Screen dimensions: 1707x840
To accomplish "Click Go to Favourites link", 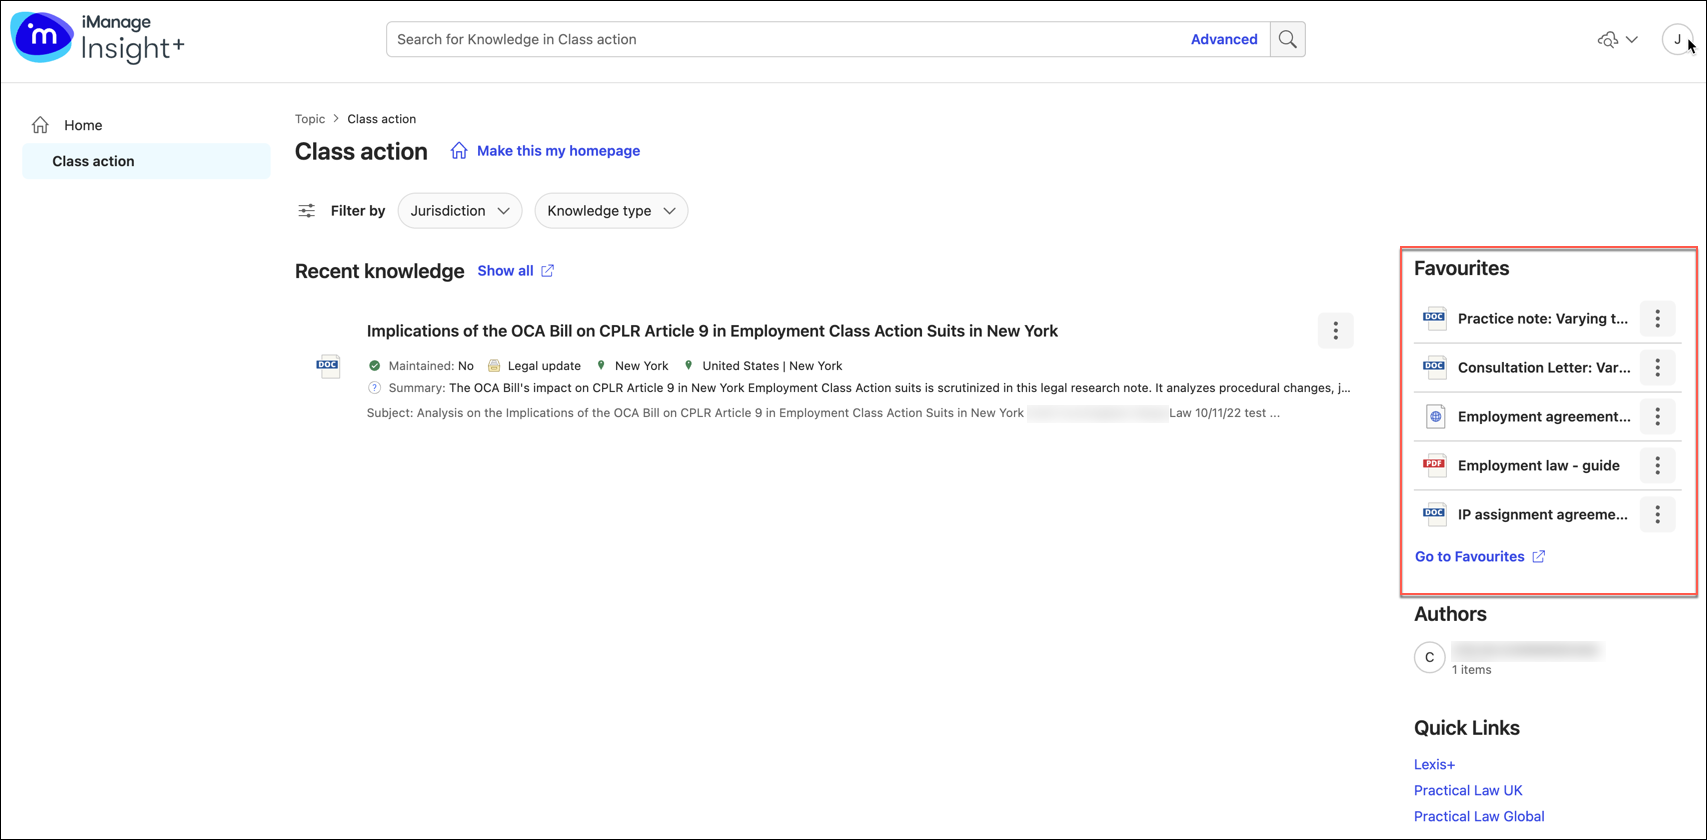I will 1469,557.
